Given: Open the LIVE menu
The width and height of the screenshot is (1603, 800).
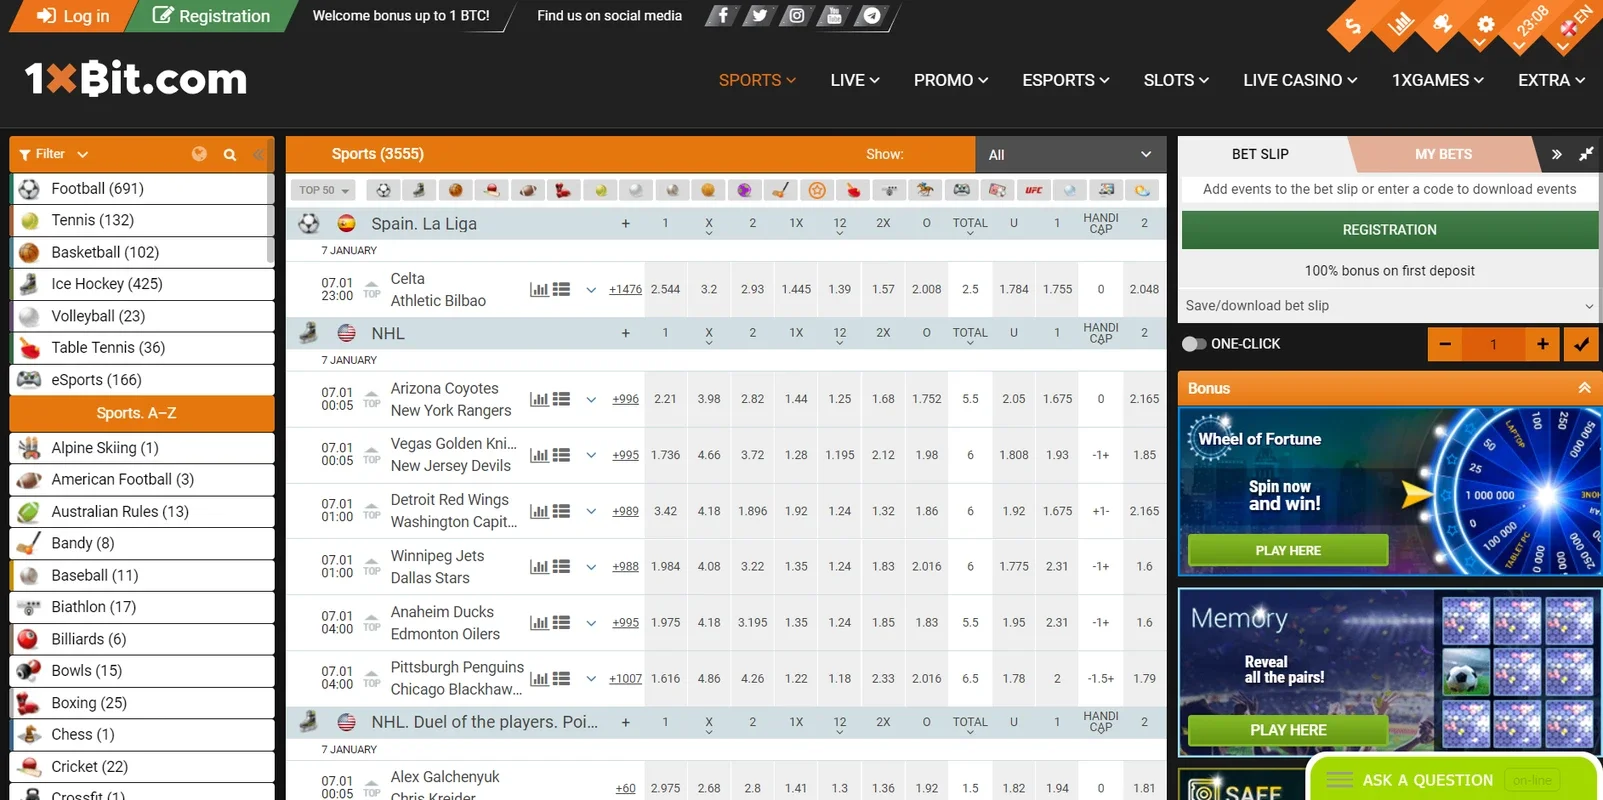Looking at the screenshot, I should [x=855, y=80].
